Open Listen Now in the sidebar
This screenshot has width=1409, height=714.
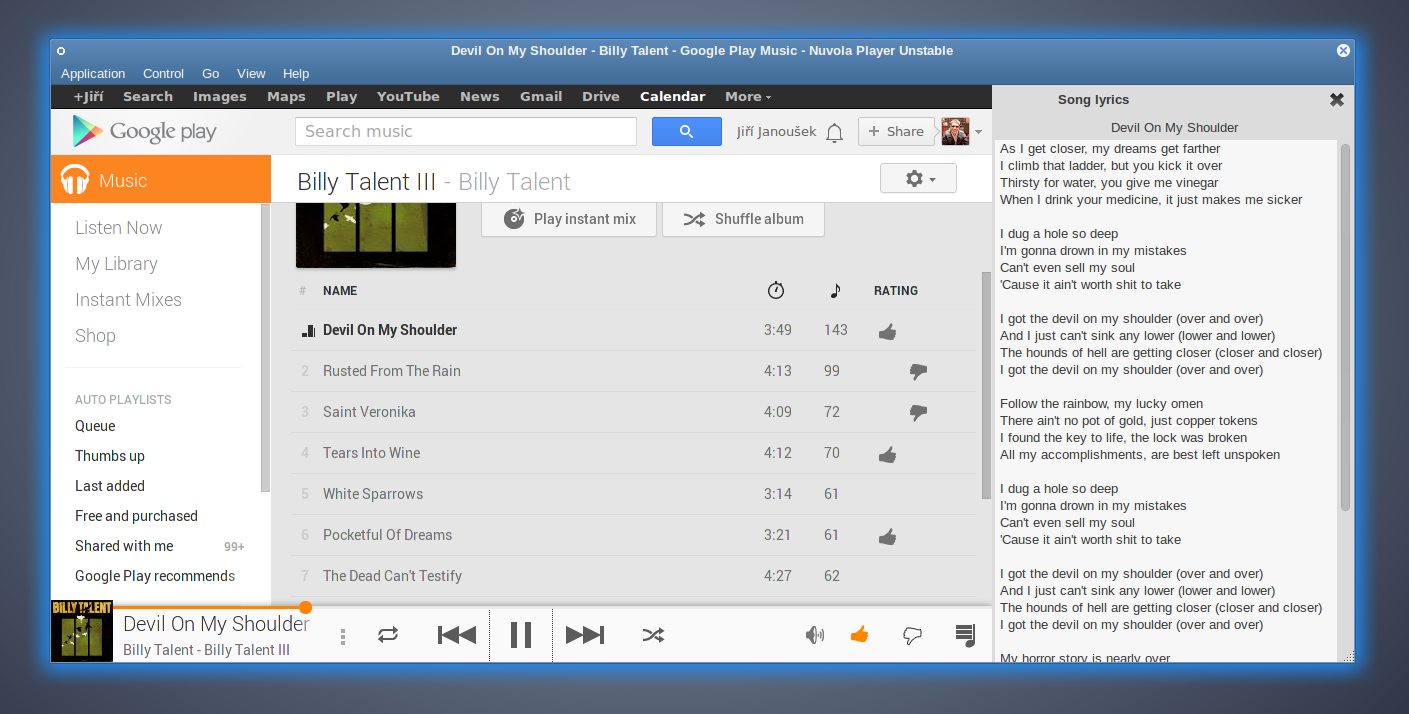[118, 228]
